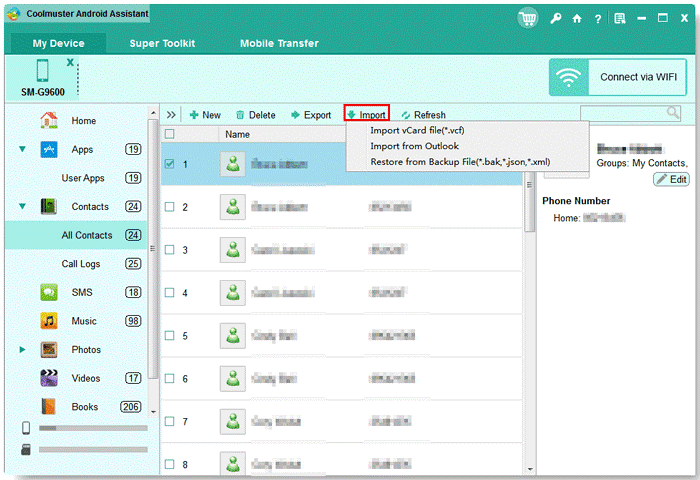The height and width of the screenshot is (480, 700).
Task: Click the Edit button for contact
Action: coord(671,179)
